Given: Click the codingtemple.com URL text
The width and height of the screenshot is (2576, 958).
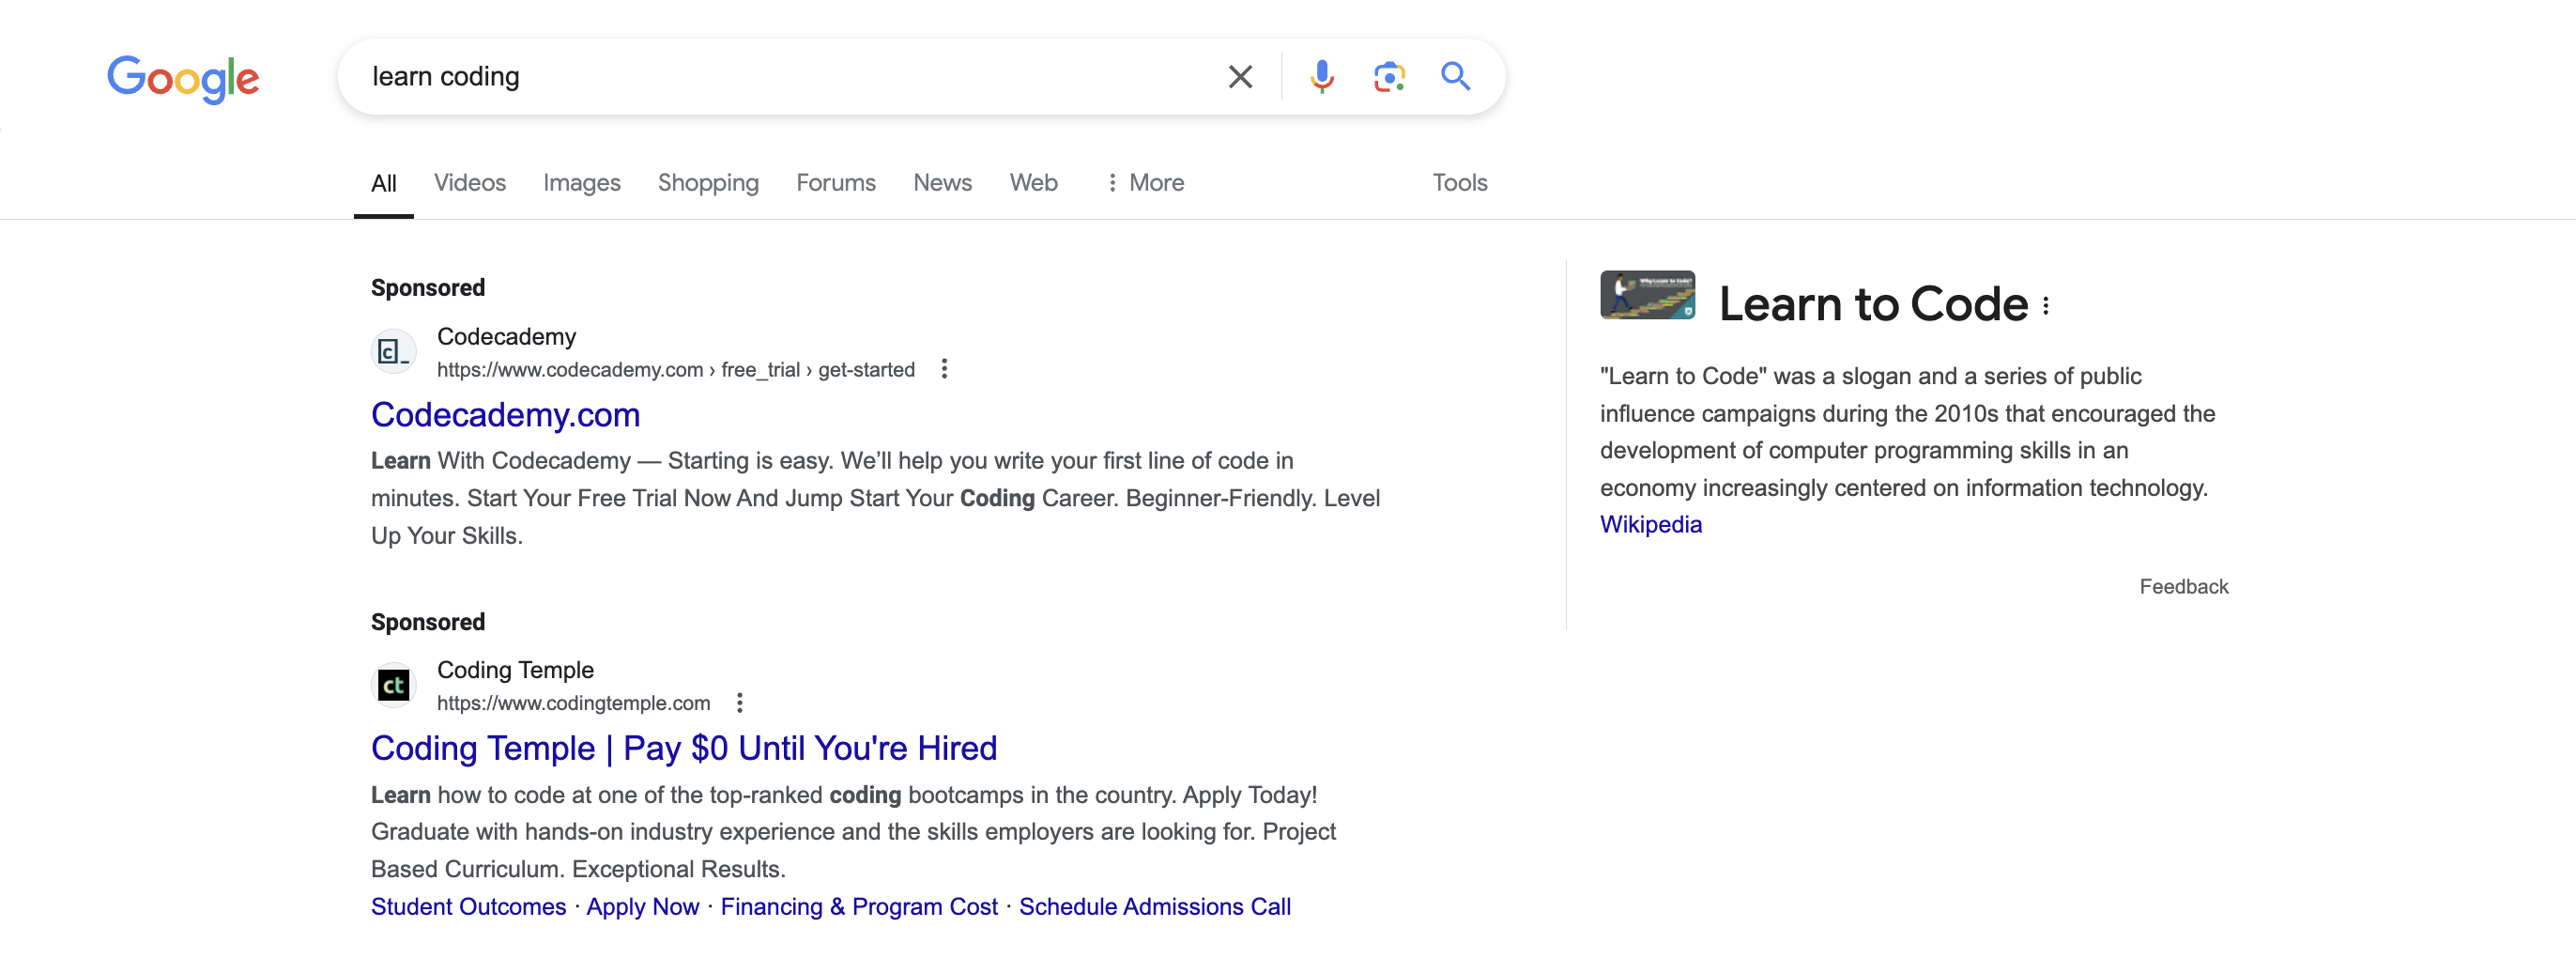Looking at the screenshot, I should [x=574, y=703].
